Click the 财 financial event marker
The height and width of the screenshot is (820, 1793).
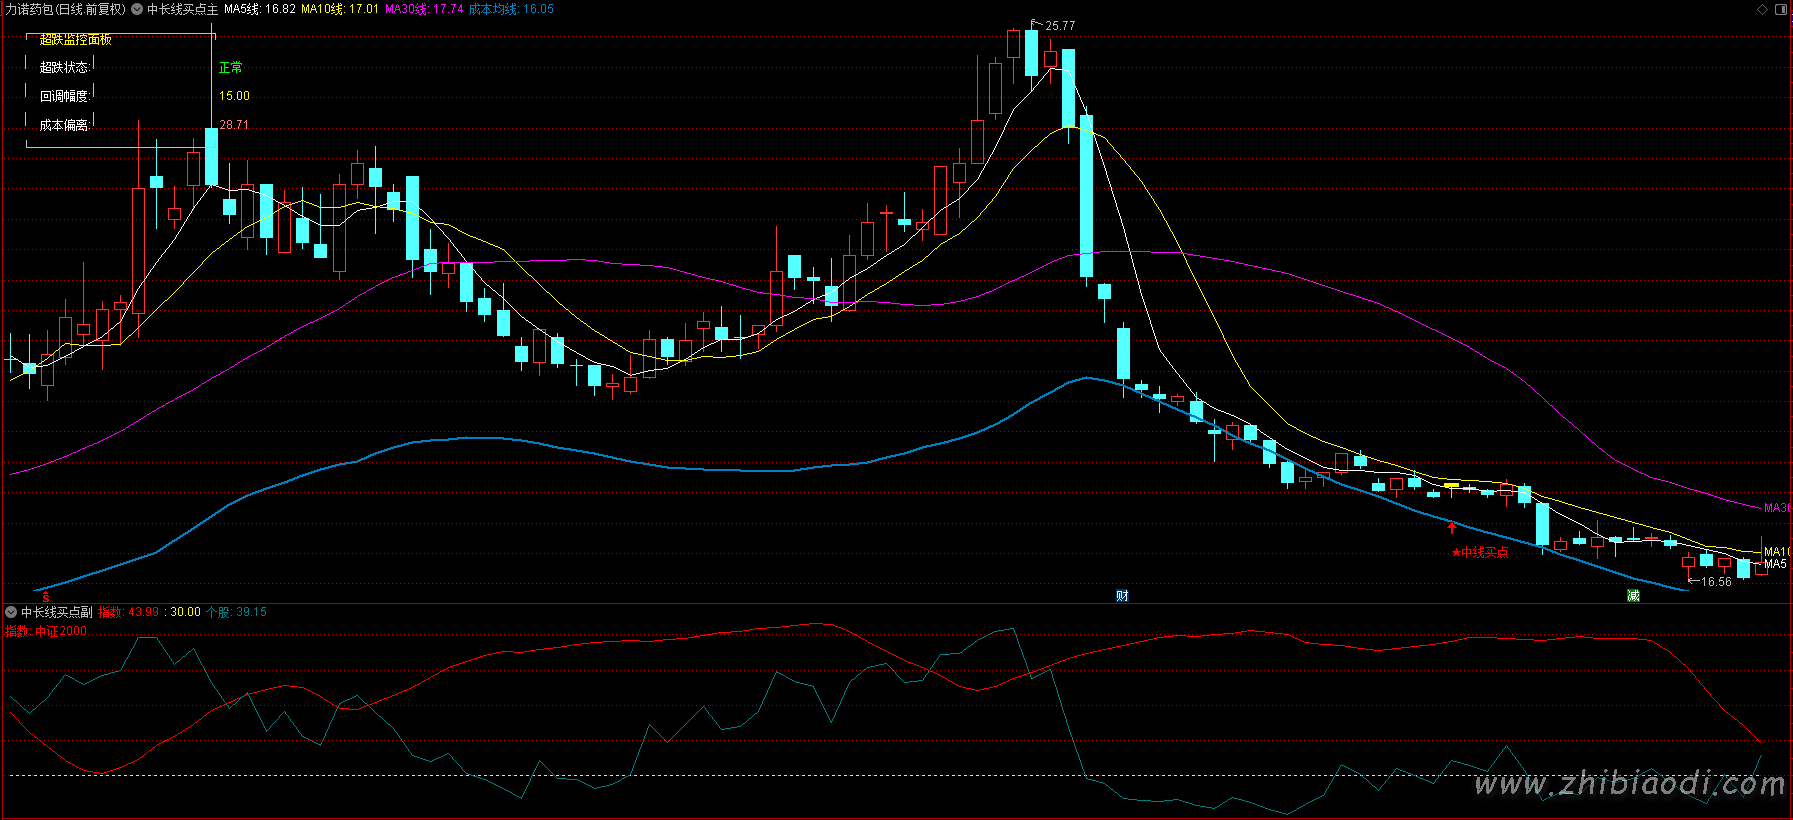click(x=1122, y=596)
